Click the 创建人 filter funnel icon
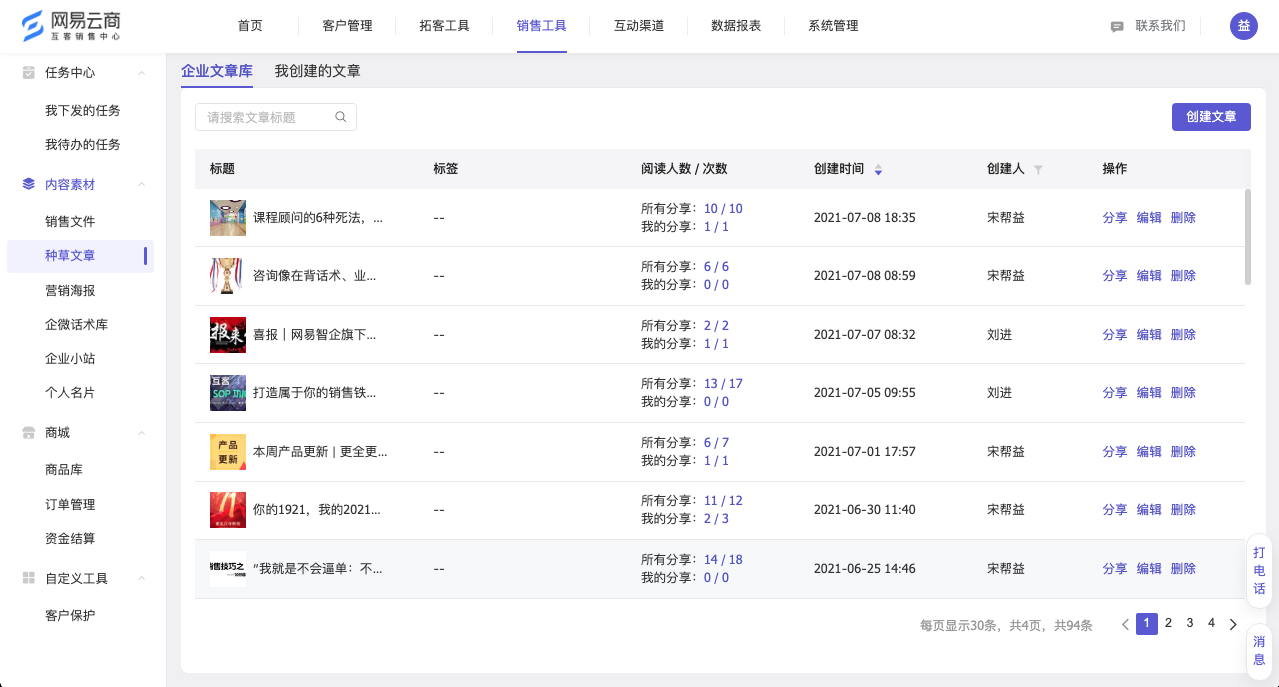The height and width of the screenshot is (687, 1279). (1038, 170)
